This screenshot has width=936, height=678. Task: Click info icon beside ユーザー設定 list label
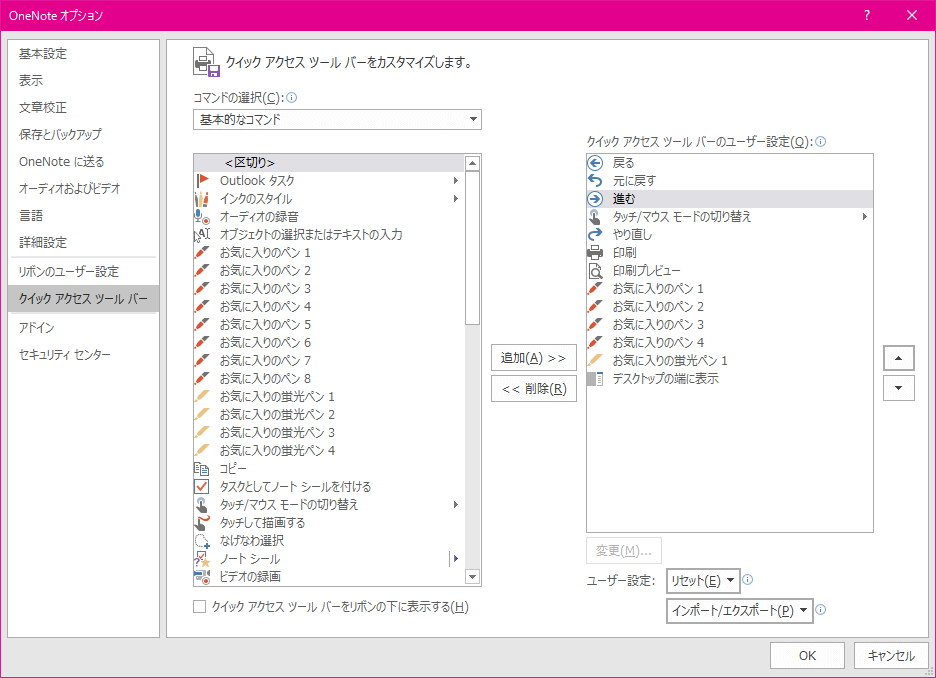point(821,141)
